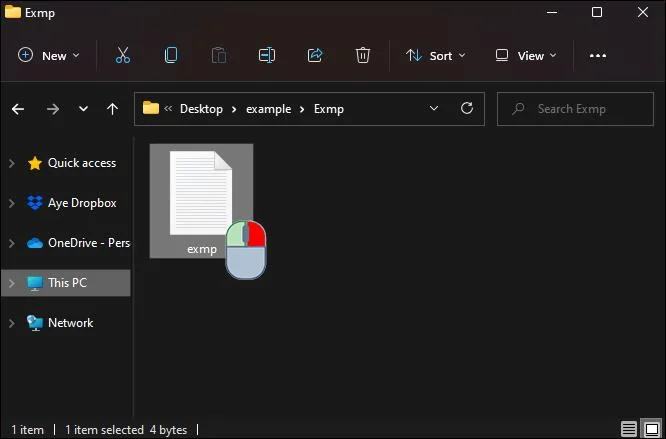
Task: Click the Share icon in toolbar
Action: [315, 55]
